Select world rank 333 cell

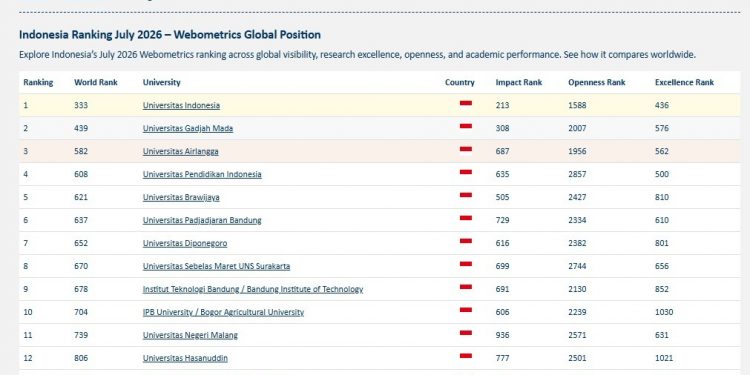click(81, 105)
